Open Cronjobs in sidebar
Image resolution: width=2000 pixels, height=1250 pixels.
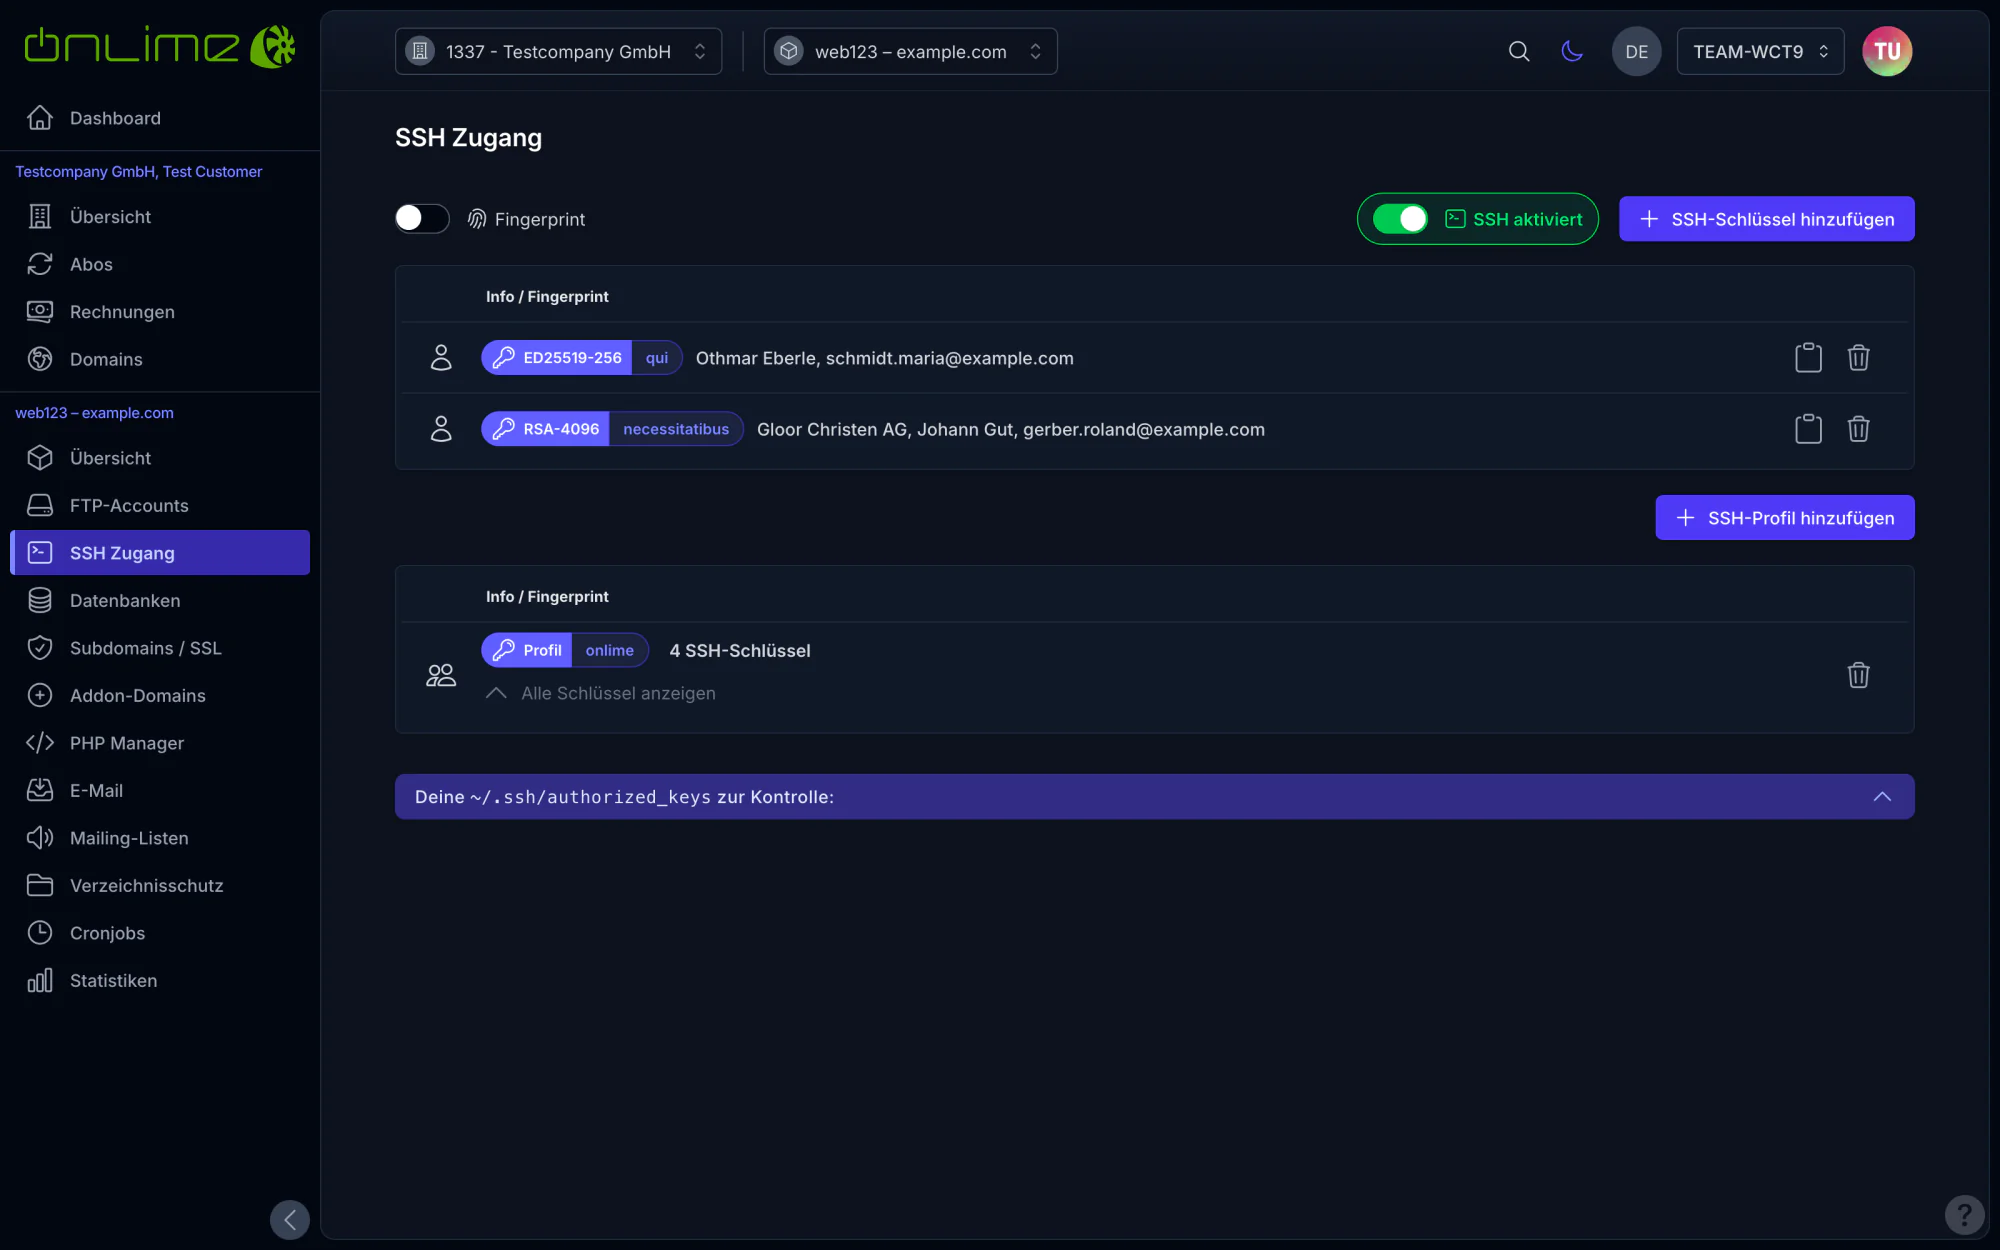(x=160, y=932)
